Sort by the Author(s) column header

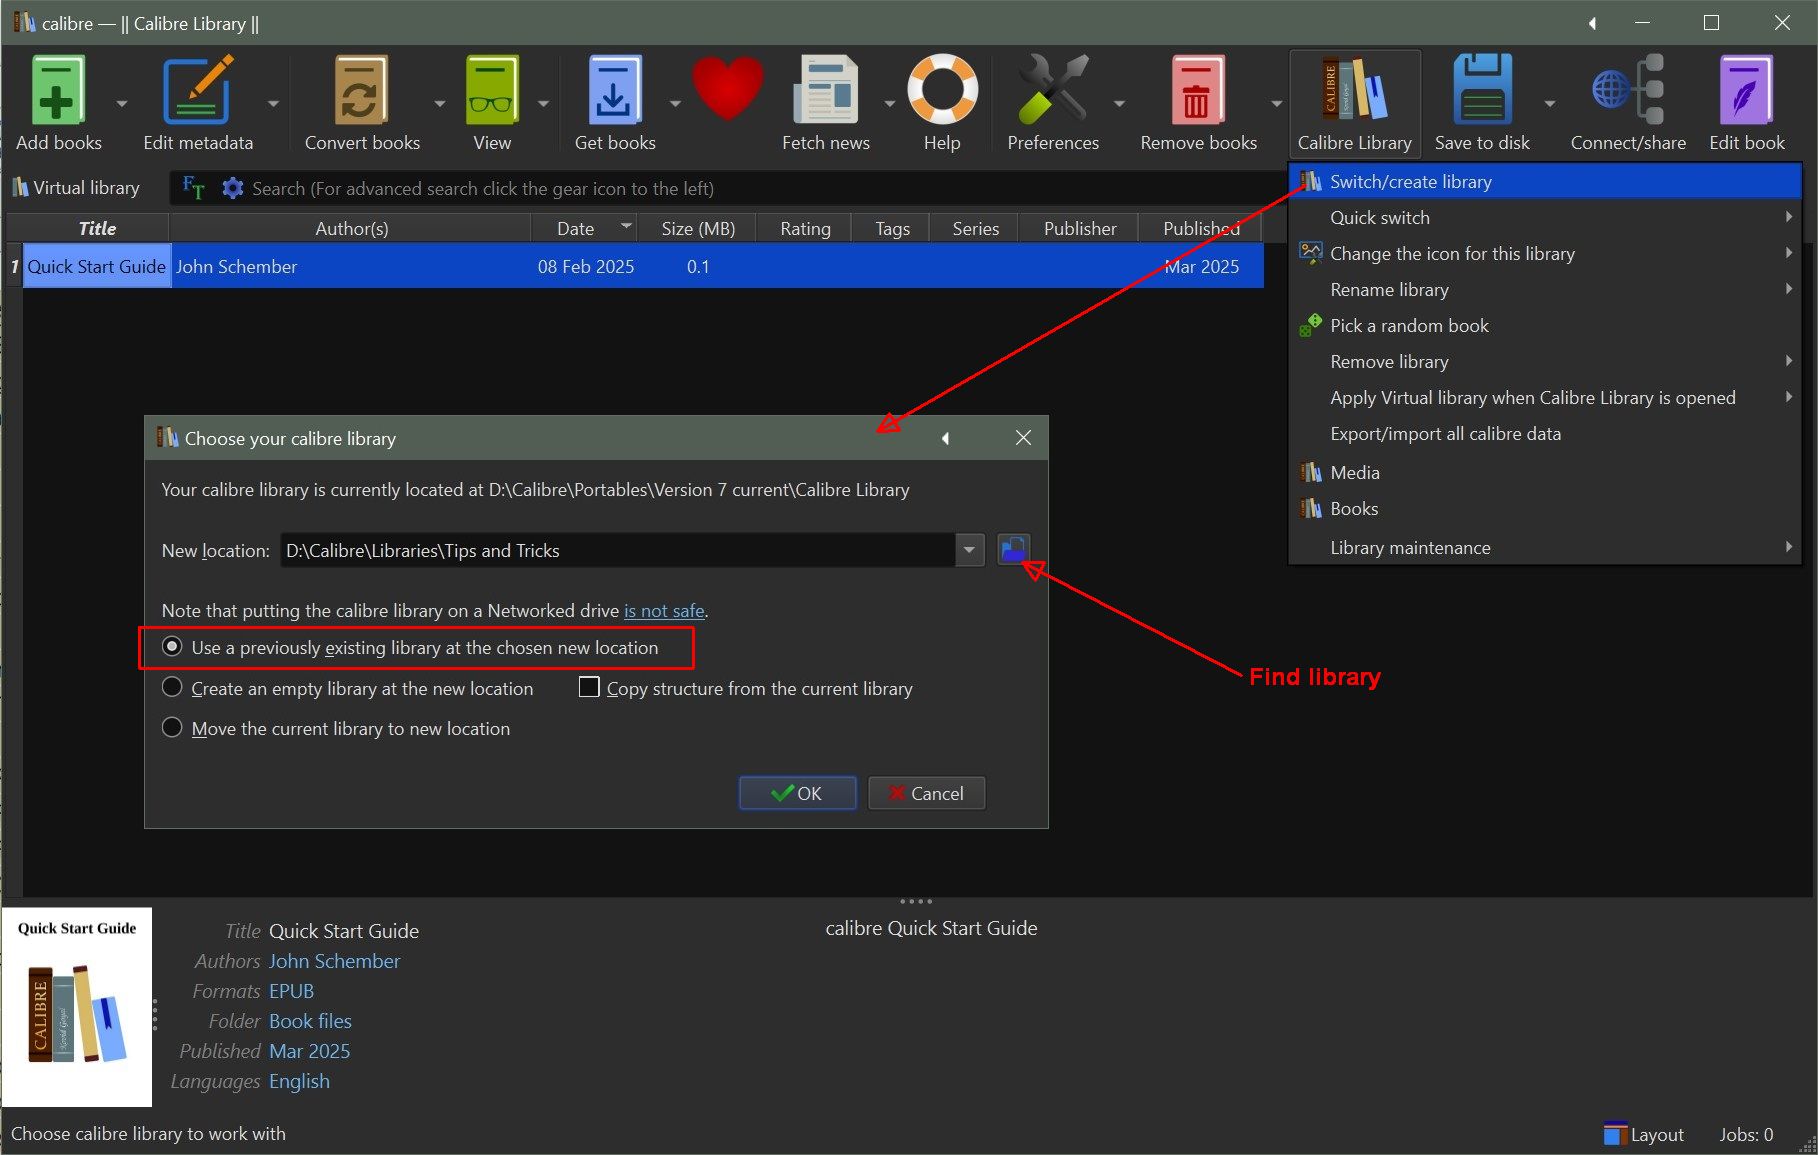click(x=351, y=228)
